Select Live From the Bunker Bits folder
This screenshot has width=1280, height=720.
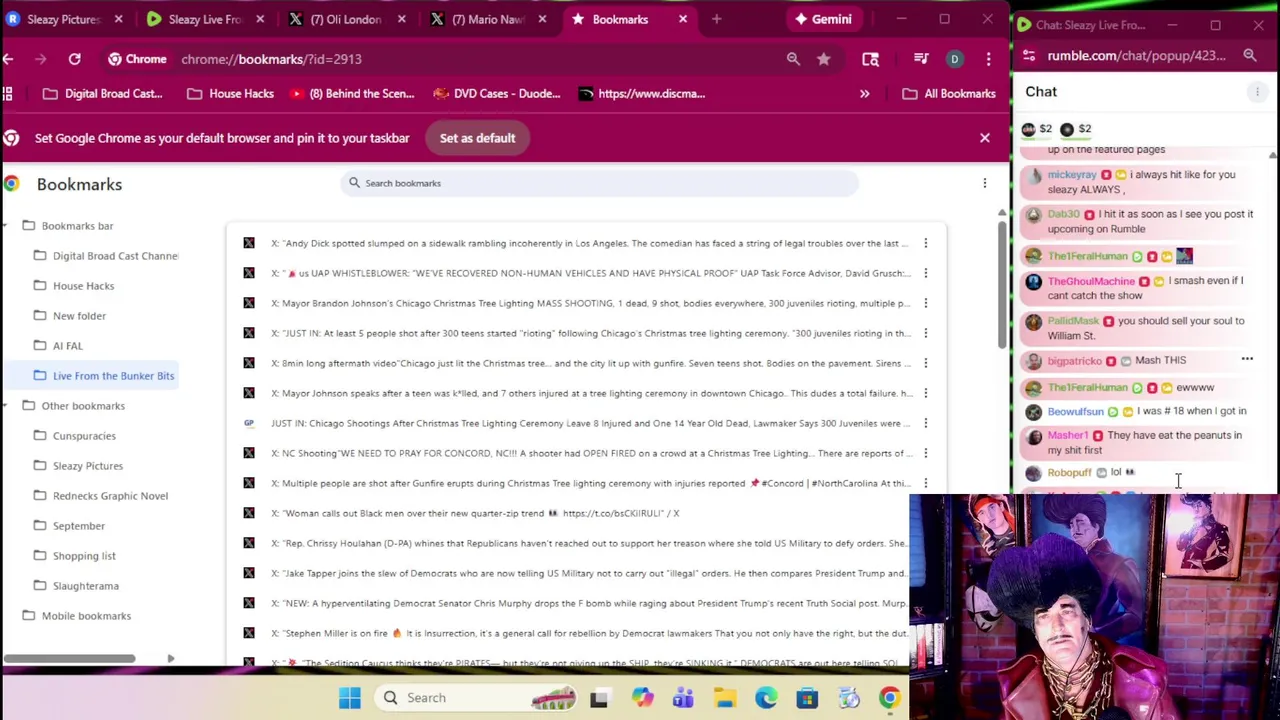coord(104,376)
